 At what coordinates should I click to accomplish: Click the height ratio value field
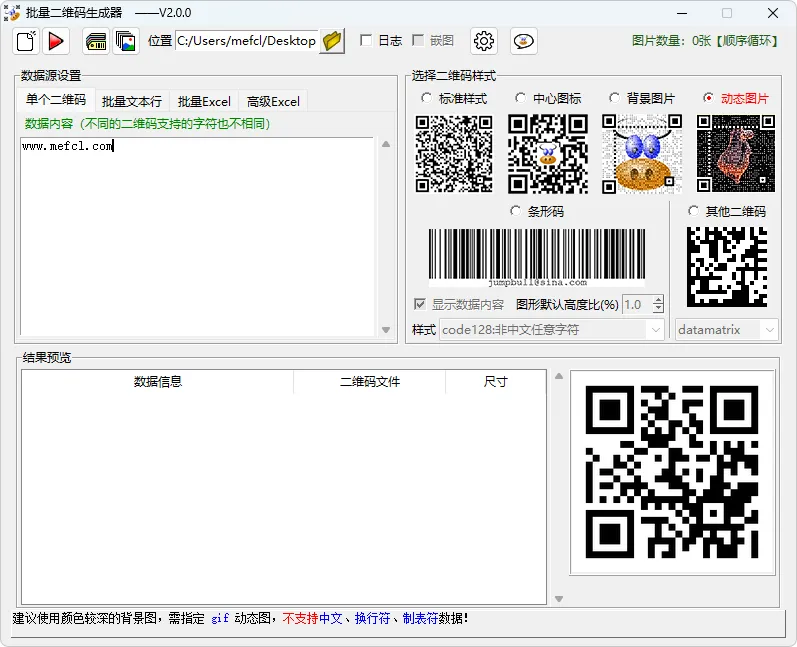637,304
